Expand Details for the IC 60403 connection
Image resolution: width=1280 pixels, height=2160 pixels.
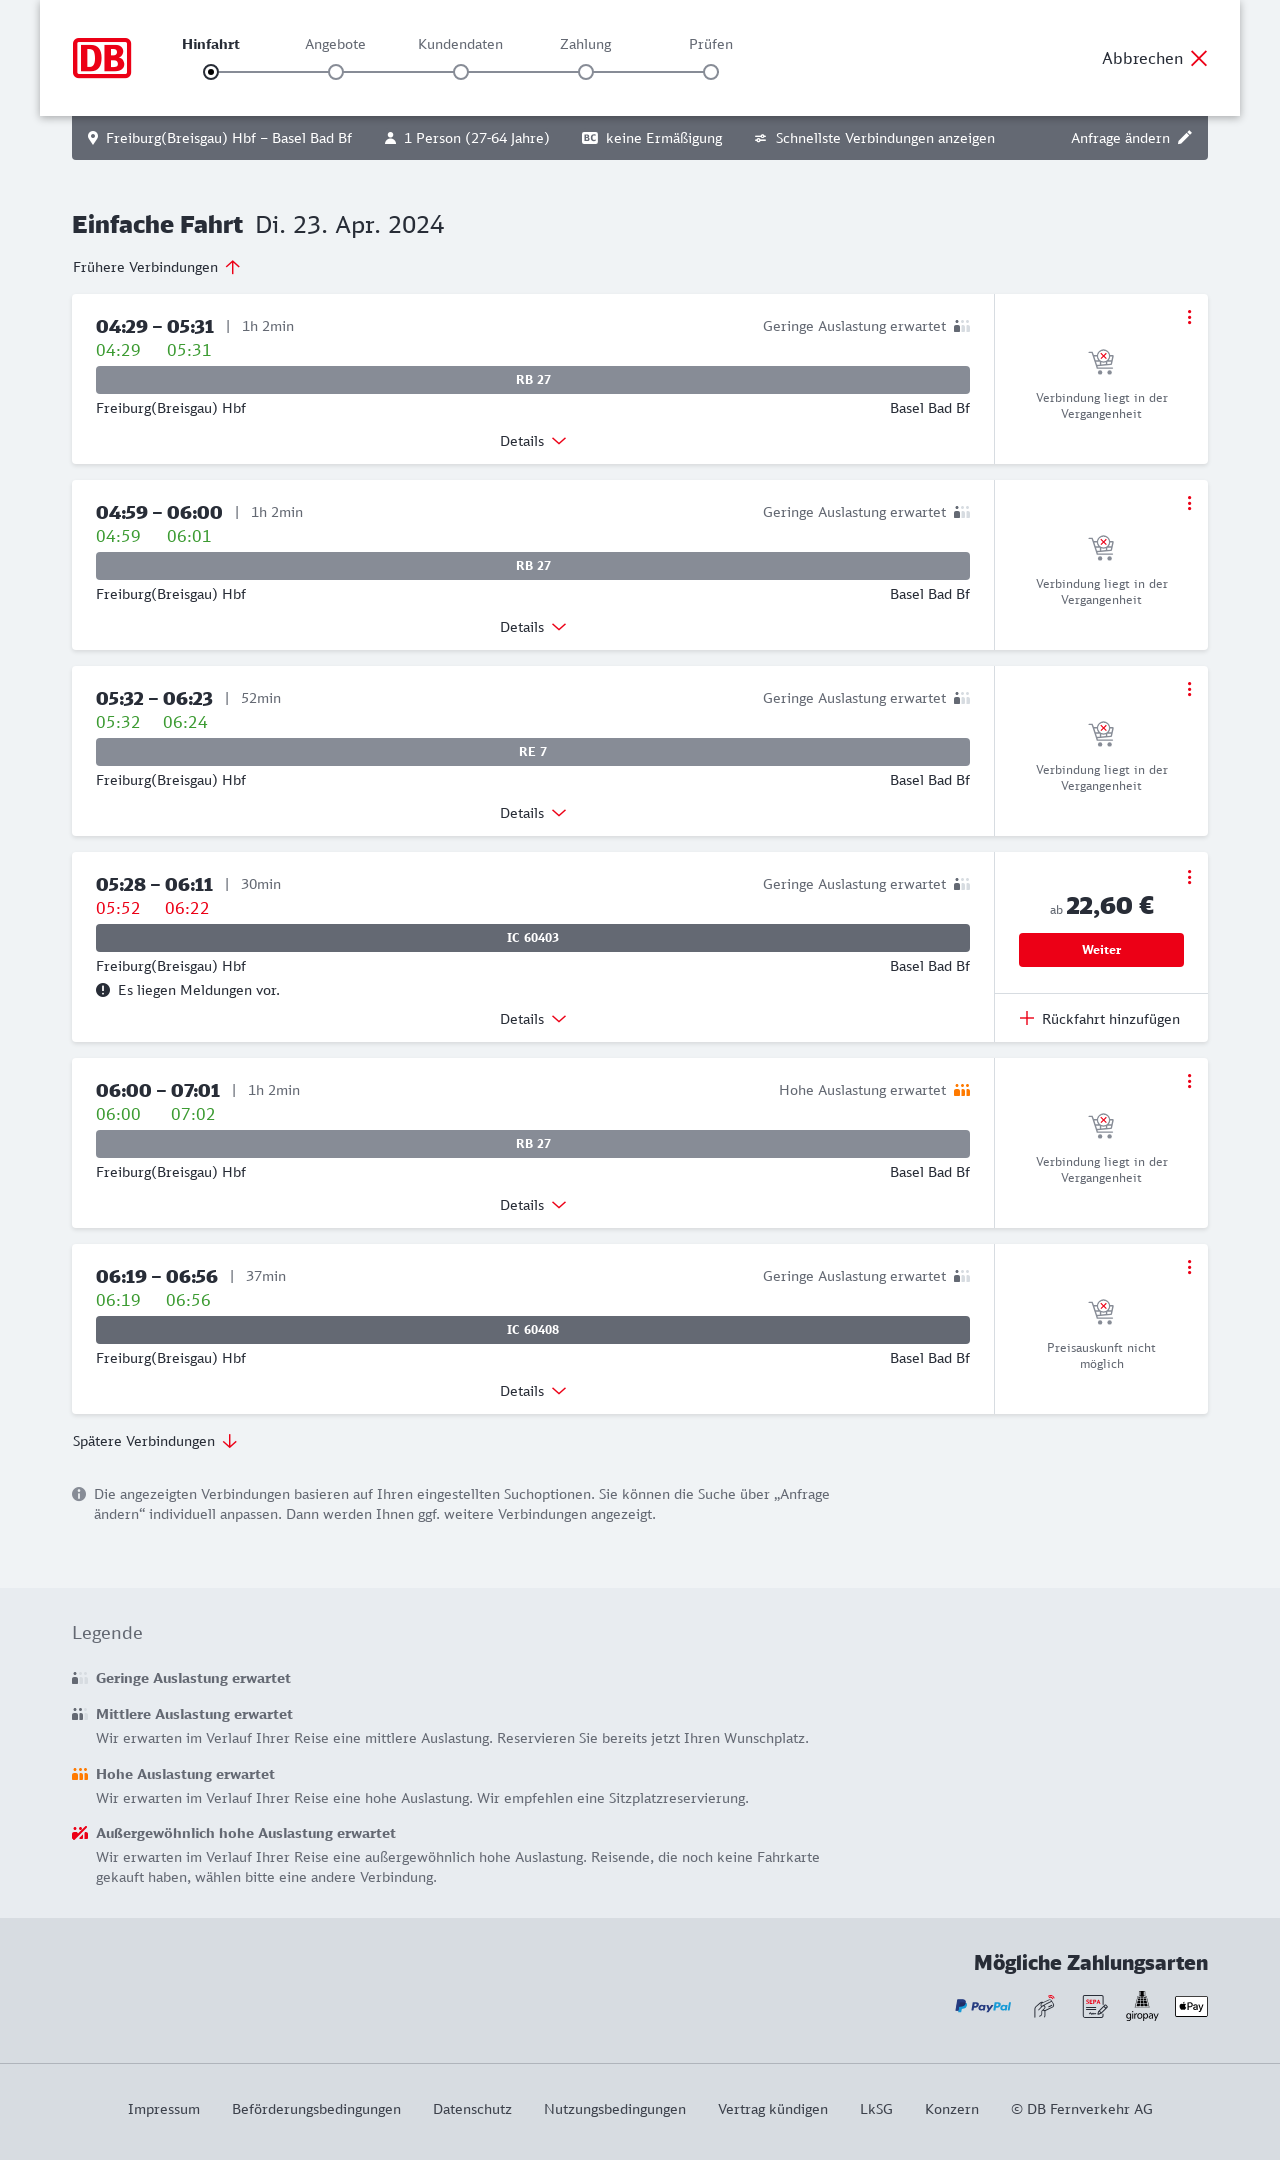[x=533, y=1019]
